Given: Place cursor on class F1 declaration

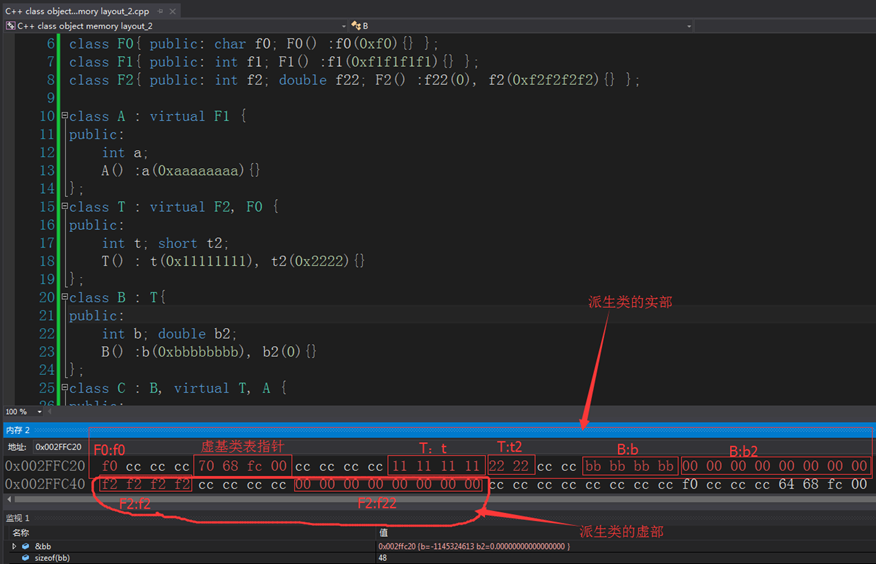Looking at the screenshot, I should [x=273, y=61].
